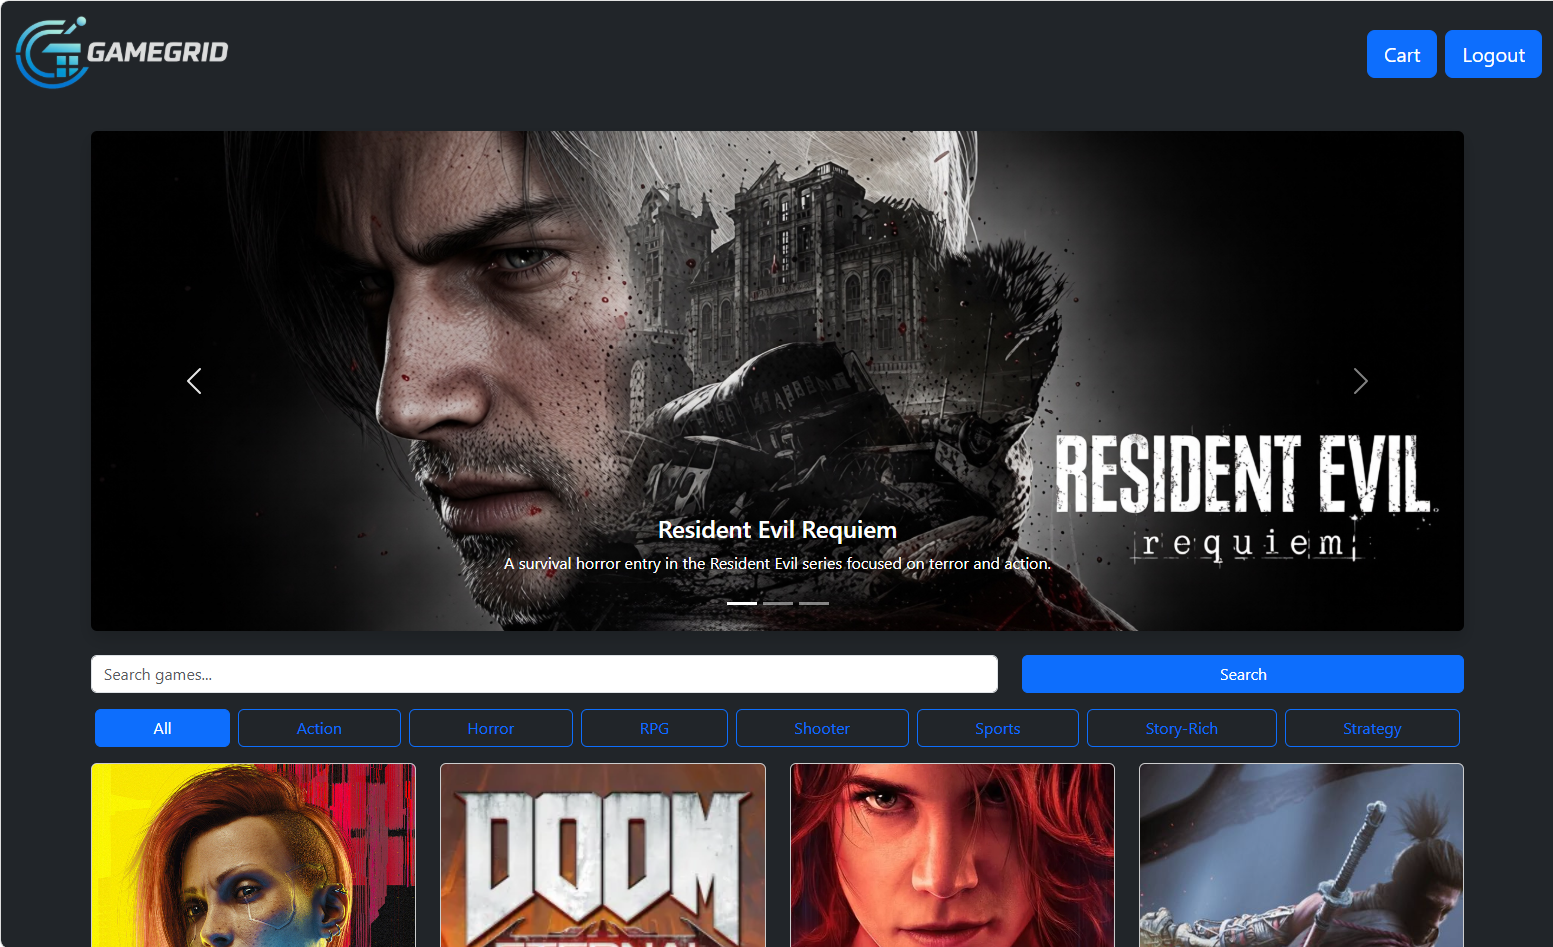Click the blue Search button
Screen dimensions: 1553x947
[1243, 674]
